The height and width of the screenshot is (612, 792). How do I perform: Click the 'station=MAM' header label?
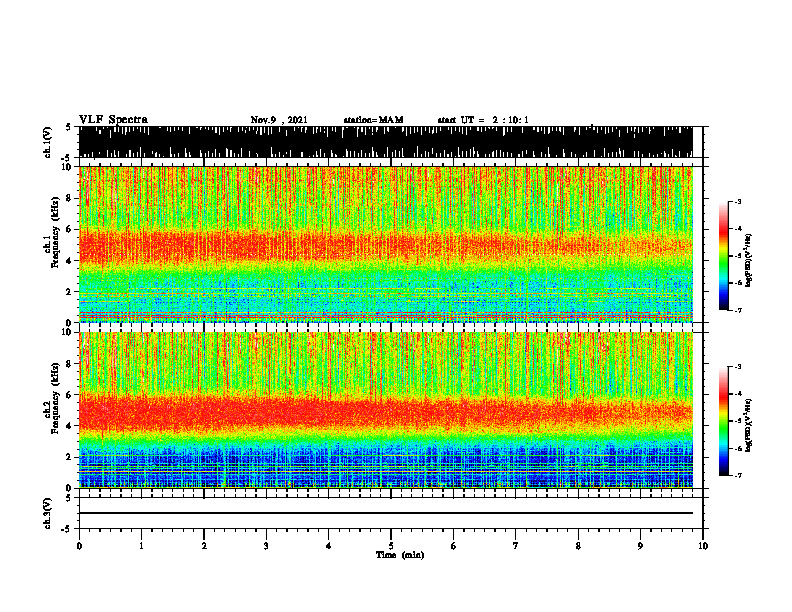pos(373,120)
